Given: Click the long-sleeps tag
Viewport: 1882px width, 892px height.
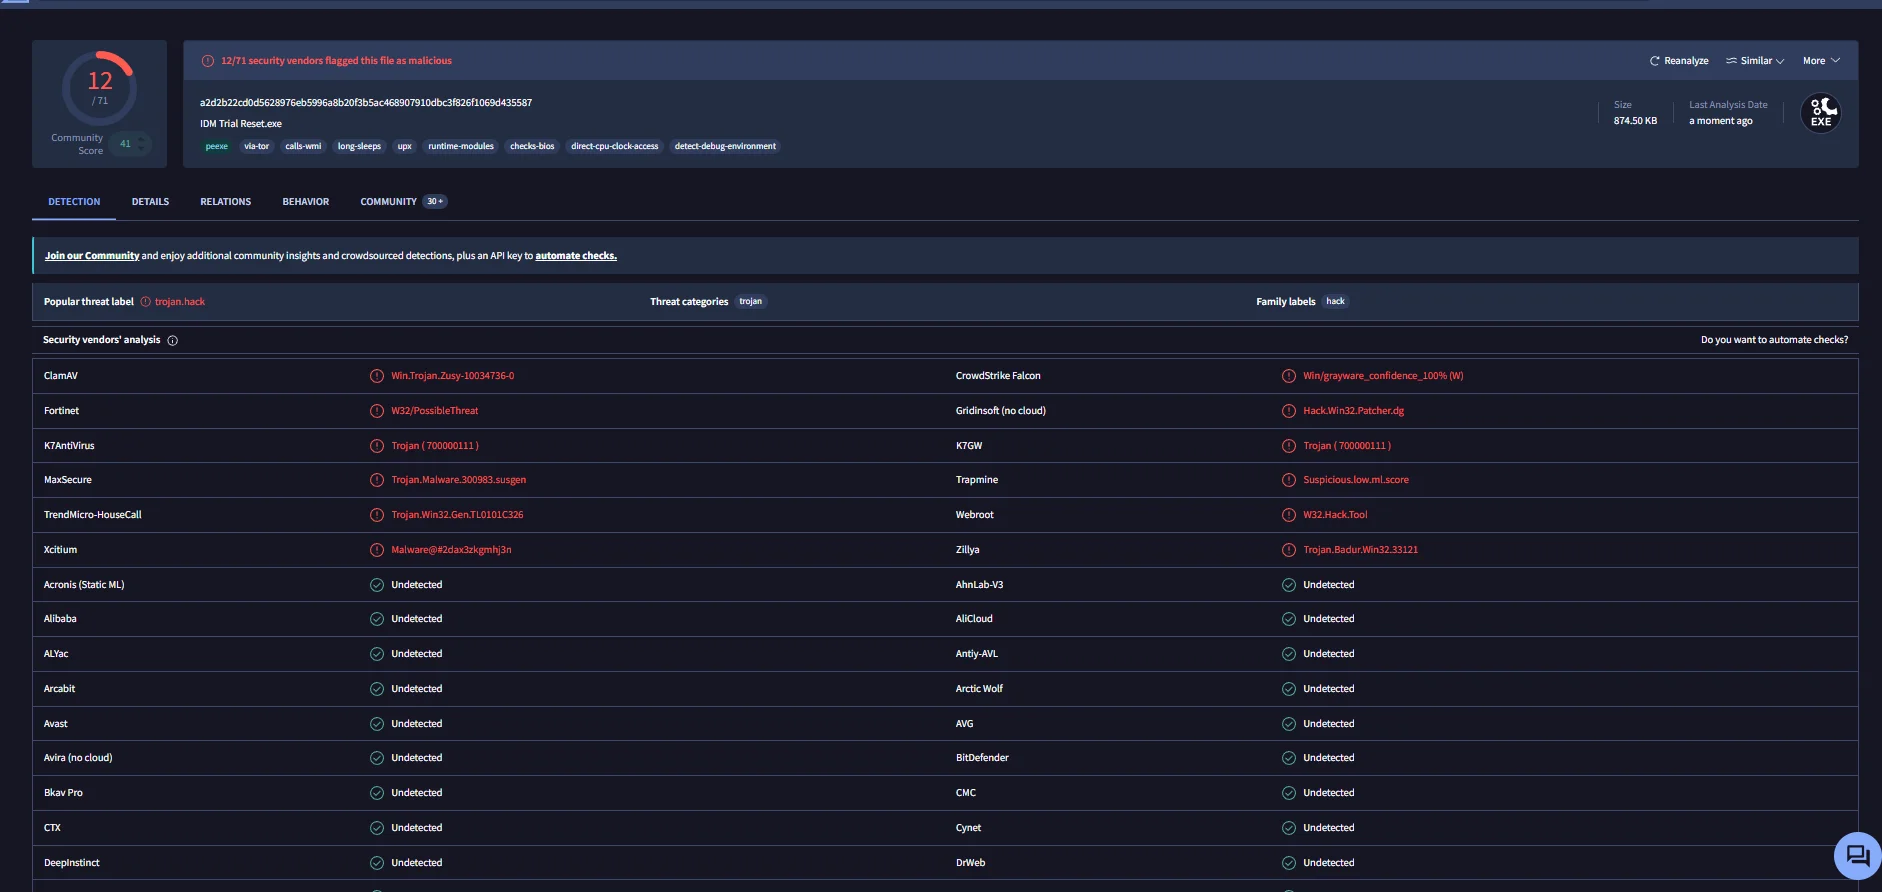Looking at the screenshot, I should point(359,146).
